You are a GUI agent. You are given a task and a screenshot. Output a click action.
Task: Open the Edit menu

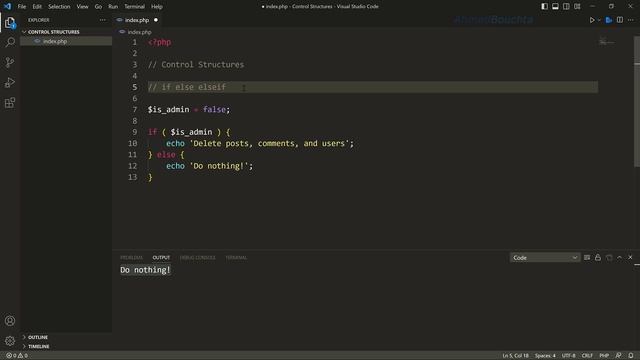pos(37,7)
